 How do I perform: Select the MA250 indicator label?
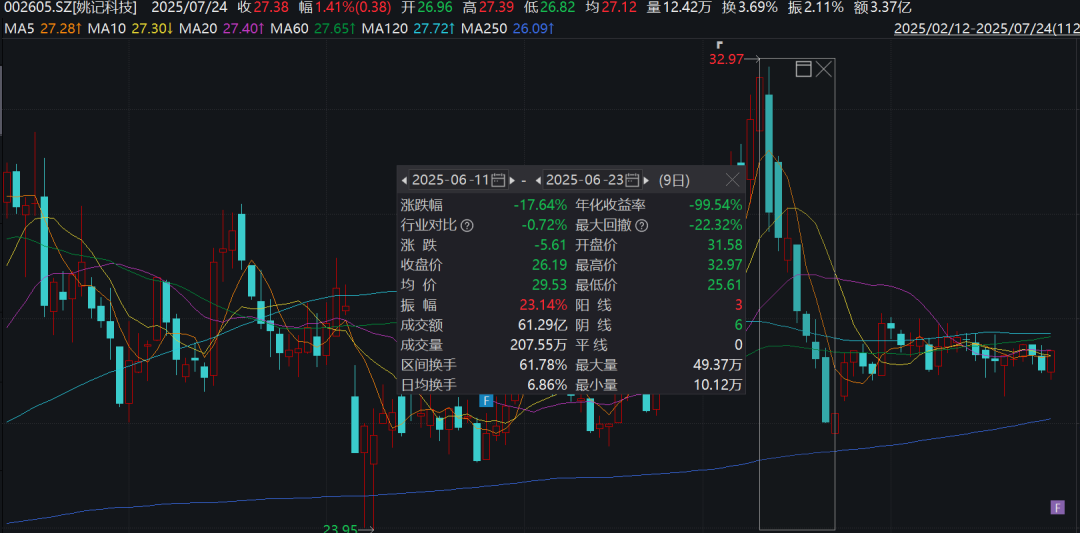[x=484, y=29]
